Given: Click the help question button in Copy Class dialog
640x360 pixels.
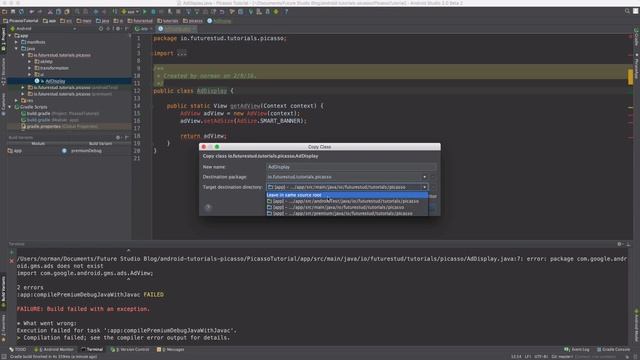Looking at the screenshot, I should pos(208,207).
